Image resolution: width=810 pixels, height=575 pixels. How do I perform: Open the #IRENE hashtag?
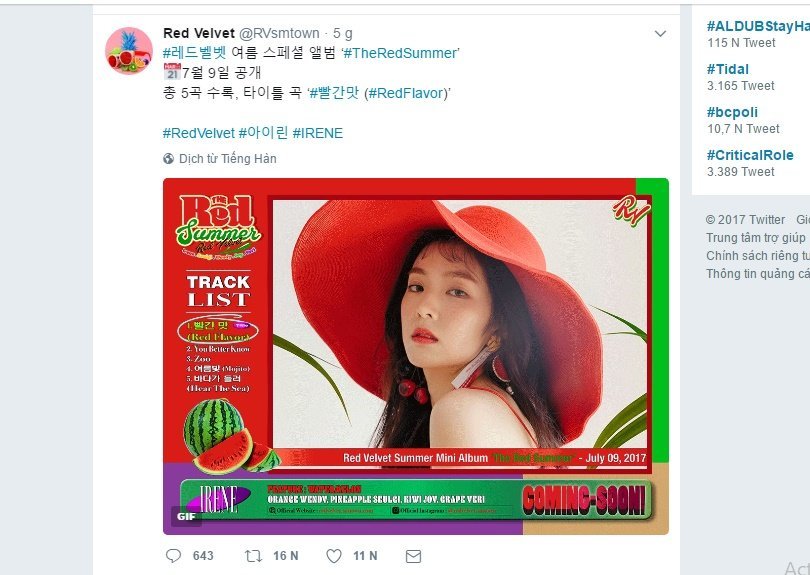click(x=317, y=133)
